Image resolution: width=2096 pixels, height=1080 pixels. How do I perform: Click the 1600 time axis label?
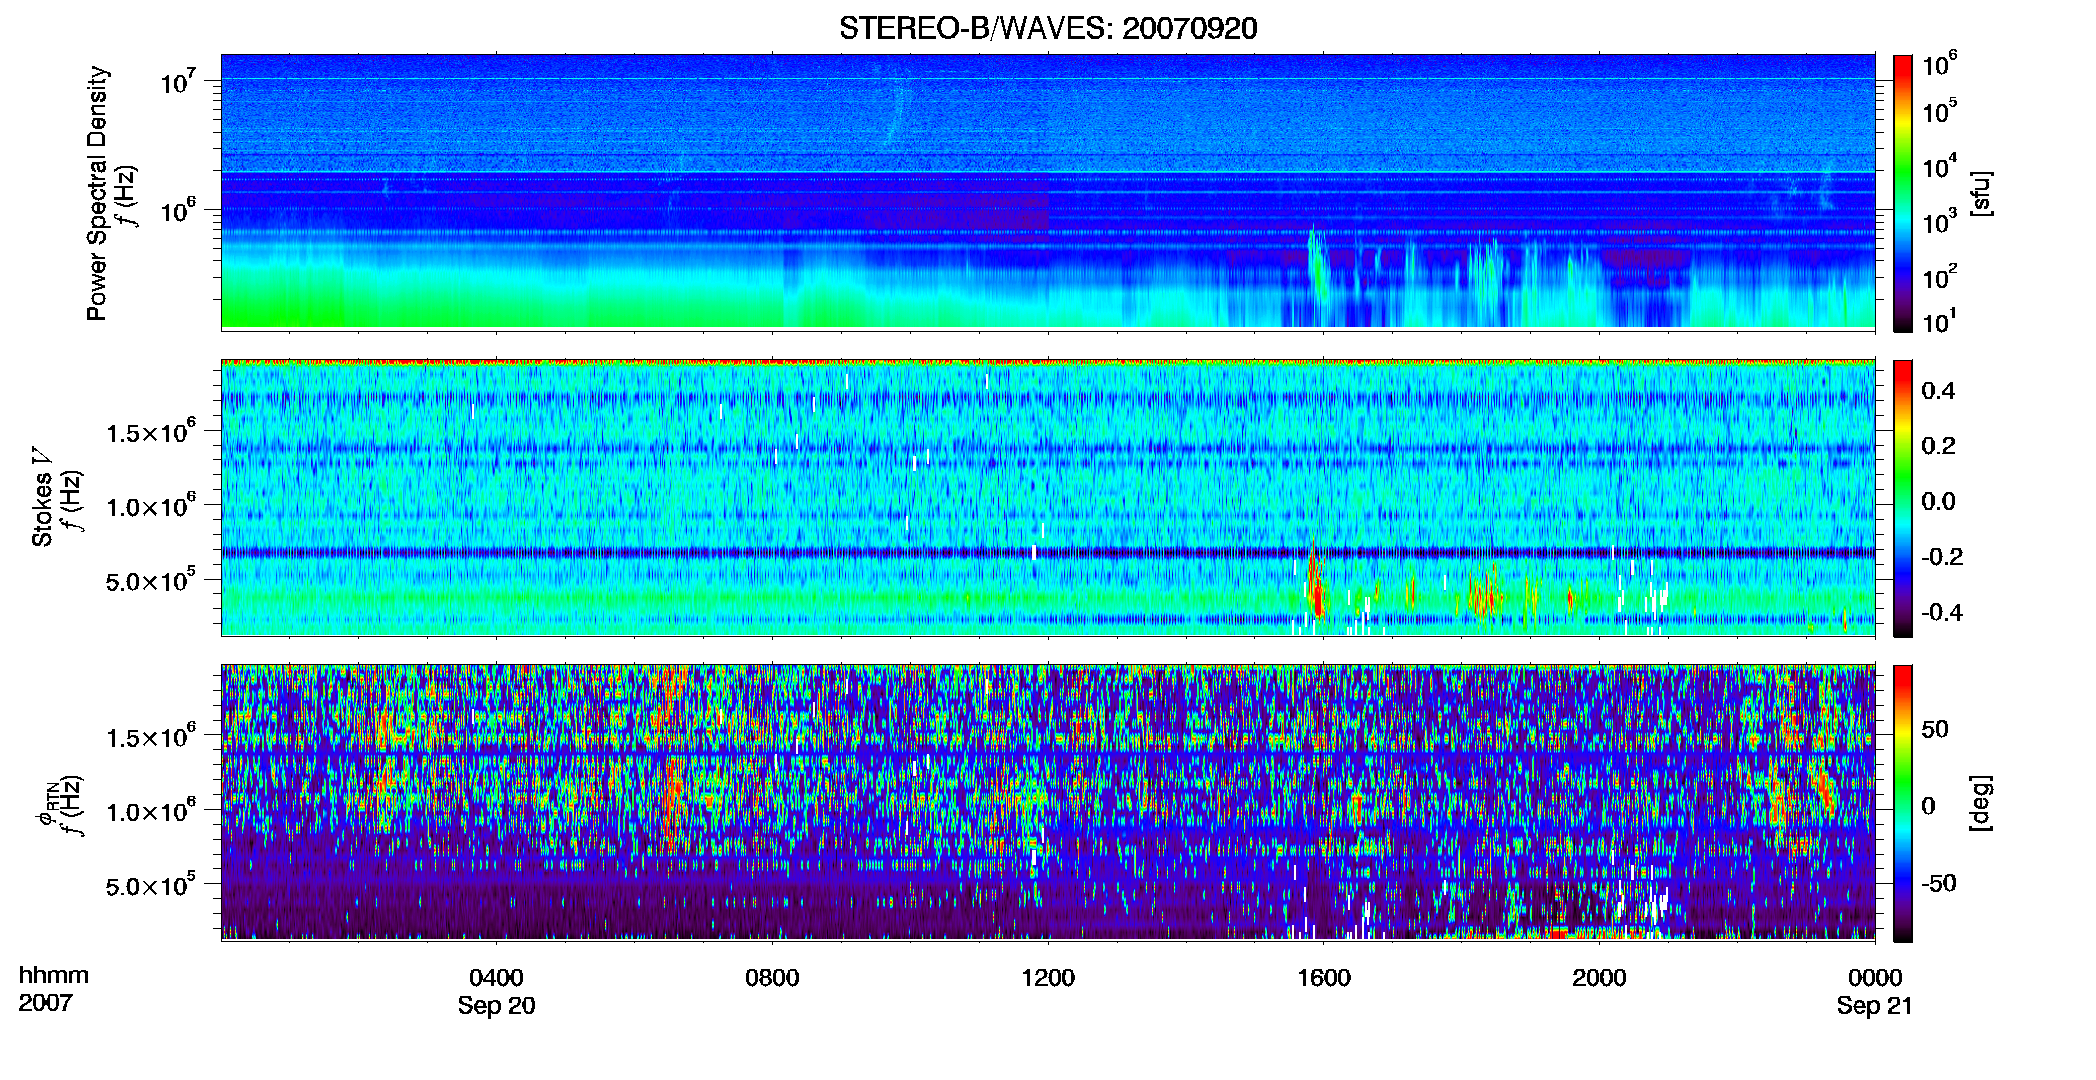[1324, 977]
